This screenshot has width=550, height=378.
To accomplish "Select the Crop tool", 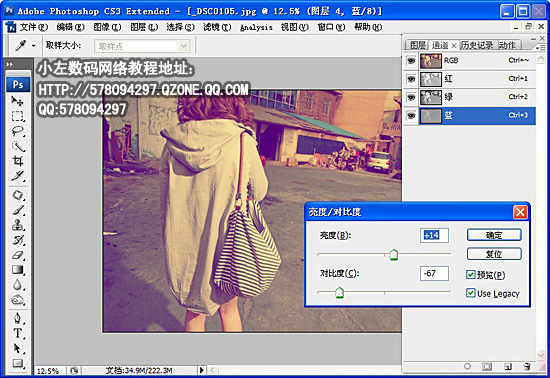I will [x=18, y=161].
